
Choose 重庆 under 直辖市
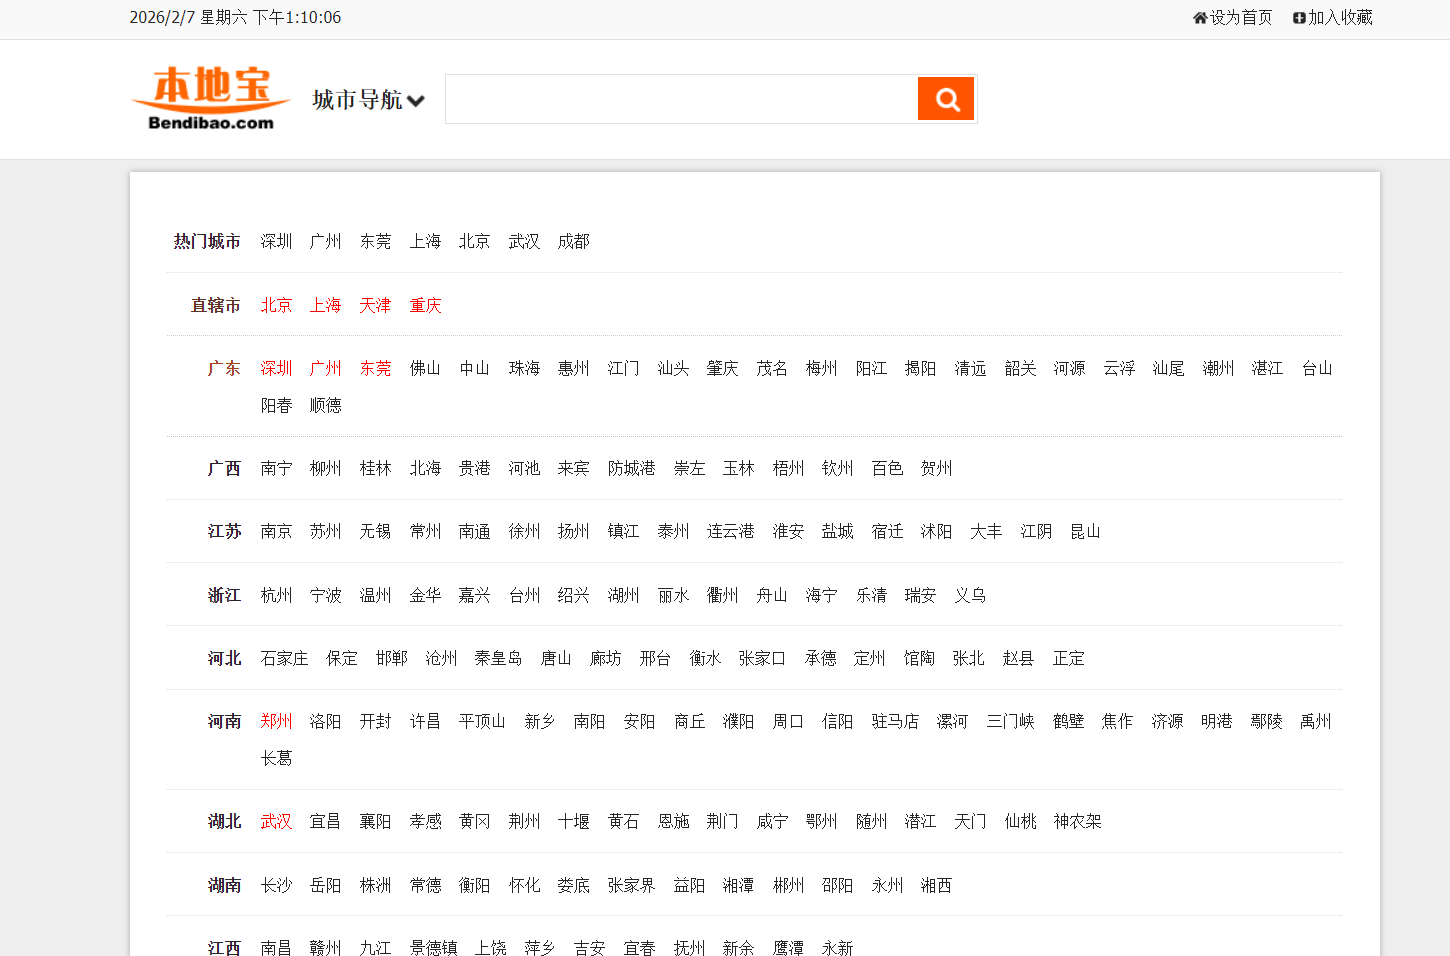coord(425,305)
